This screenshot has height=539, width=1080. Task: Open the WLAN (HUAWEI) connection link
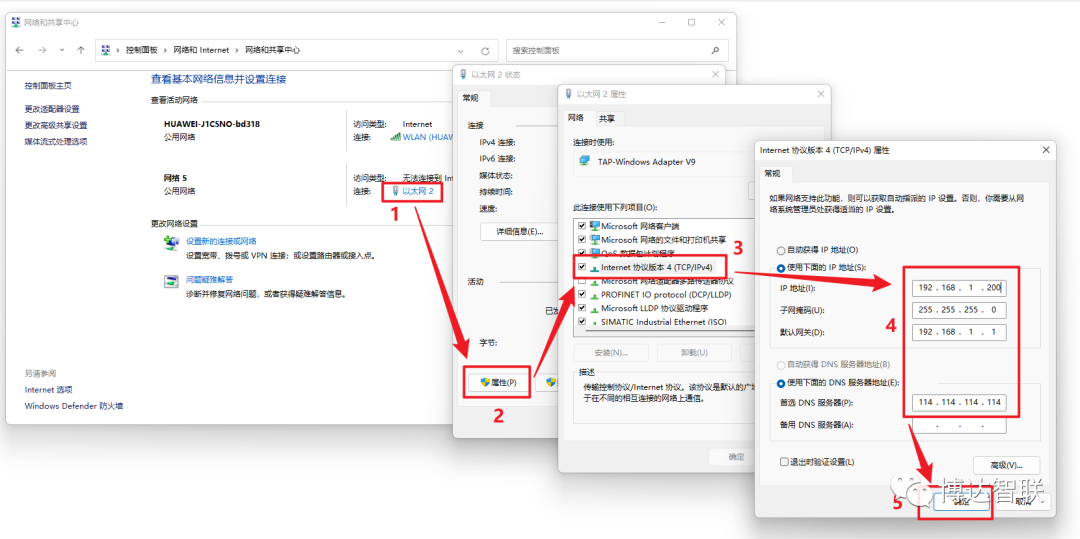pos(428,137)
